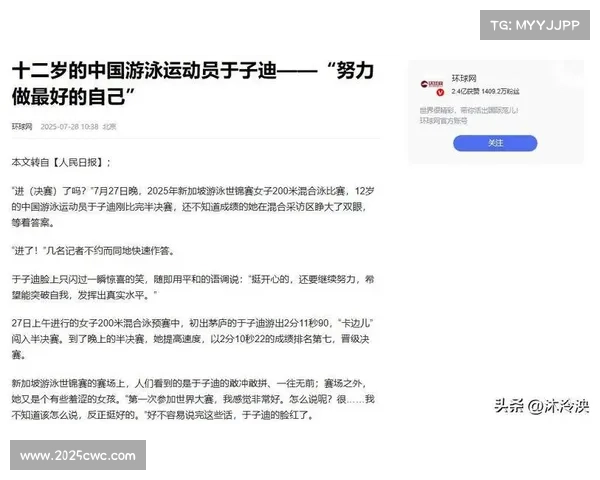Open the 环球网 account name in sidebar
The image size is (600, 480).
click(x=464, y=76)
